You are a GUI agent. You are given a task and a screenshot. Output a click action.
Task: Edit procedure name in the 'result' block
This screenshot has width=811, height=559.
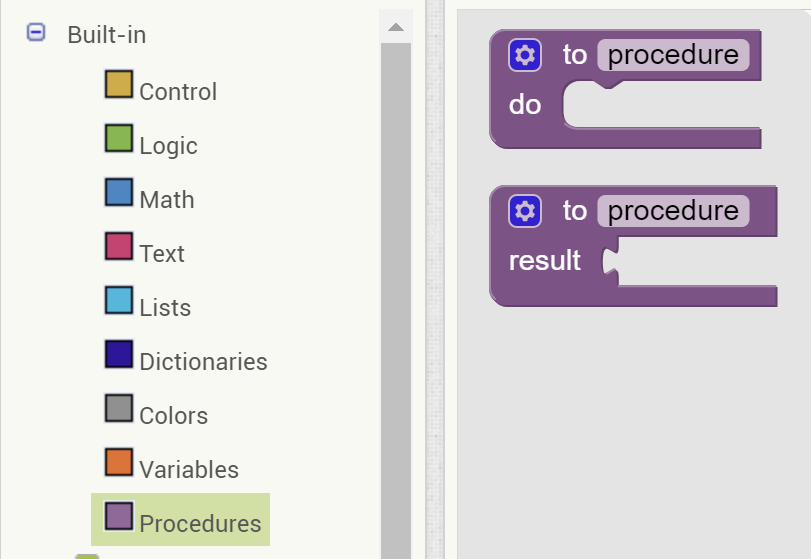tap(673, 211)
